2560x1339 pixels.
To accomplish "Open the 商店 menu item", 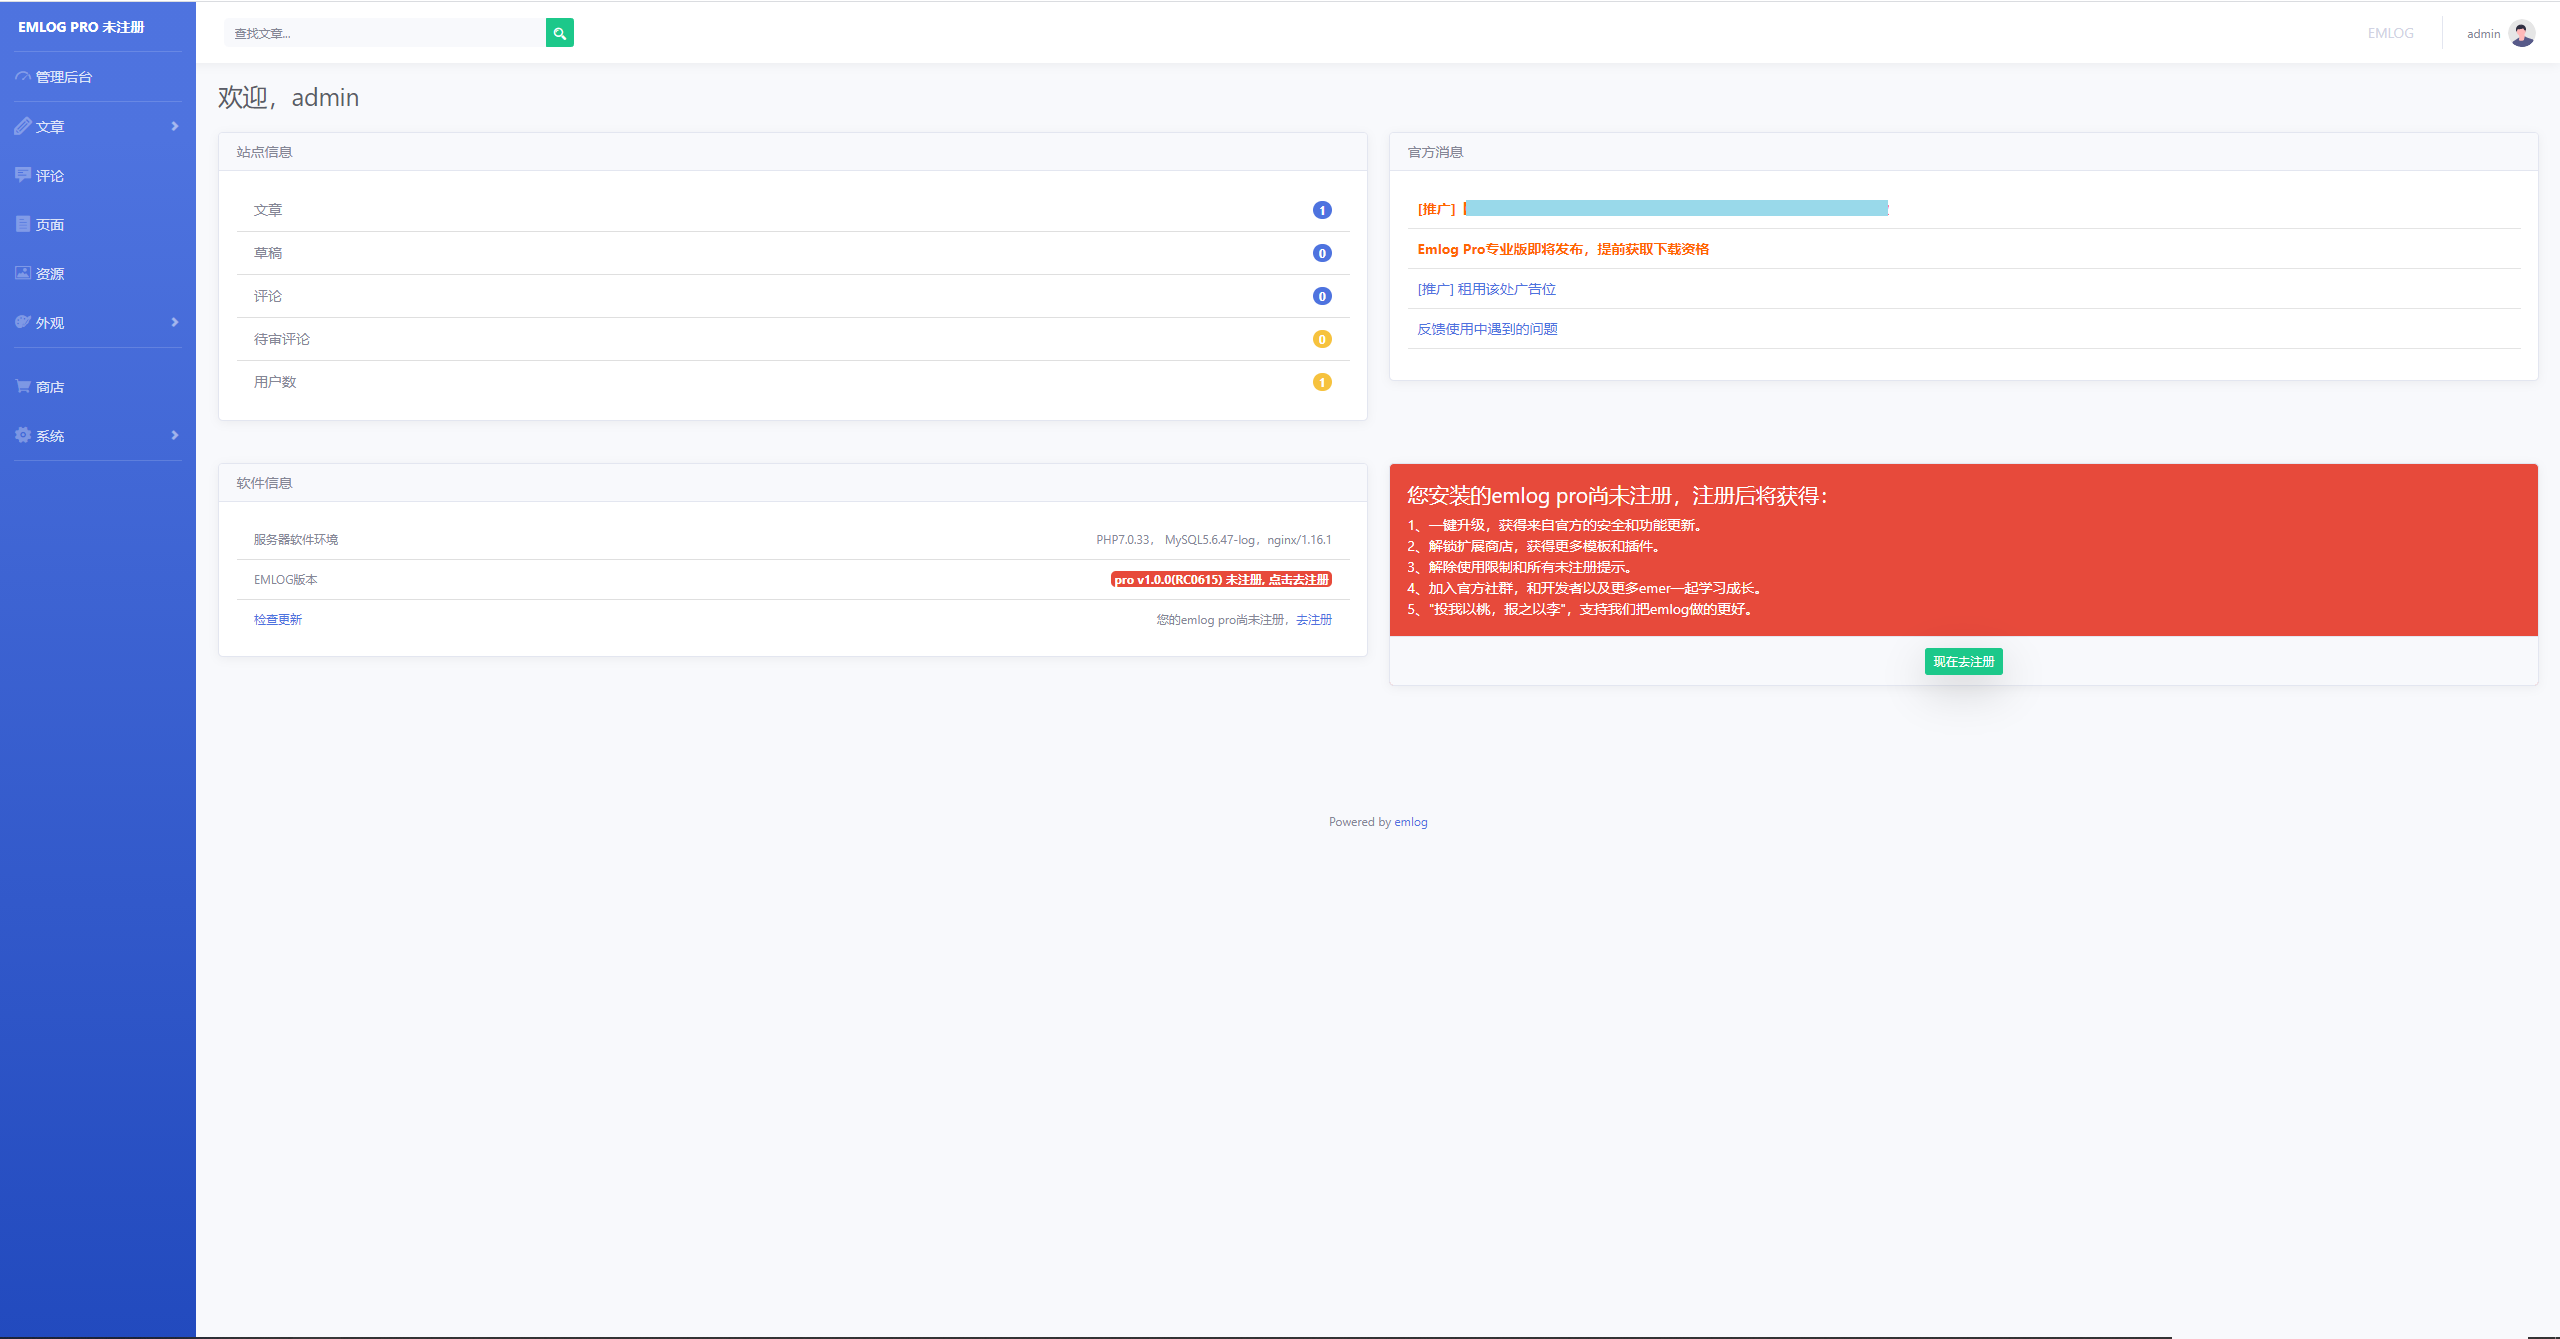I will 50,387.
